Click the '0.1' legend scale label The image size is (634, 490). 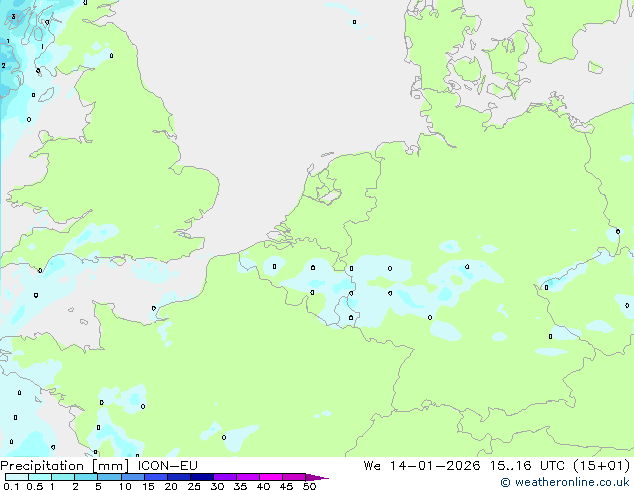pos(11,486)
